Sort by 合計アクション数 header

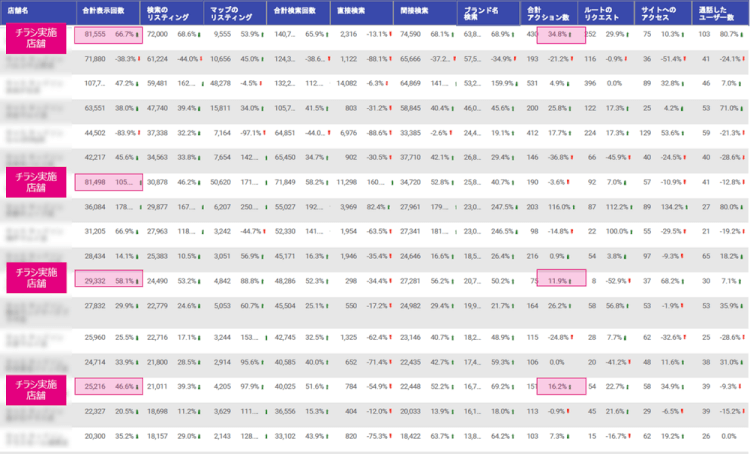click(548, 13)
